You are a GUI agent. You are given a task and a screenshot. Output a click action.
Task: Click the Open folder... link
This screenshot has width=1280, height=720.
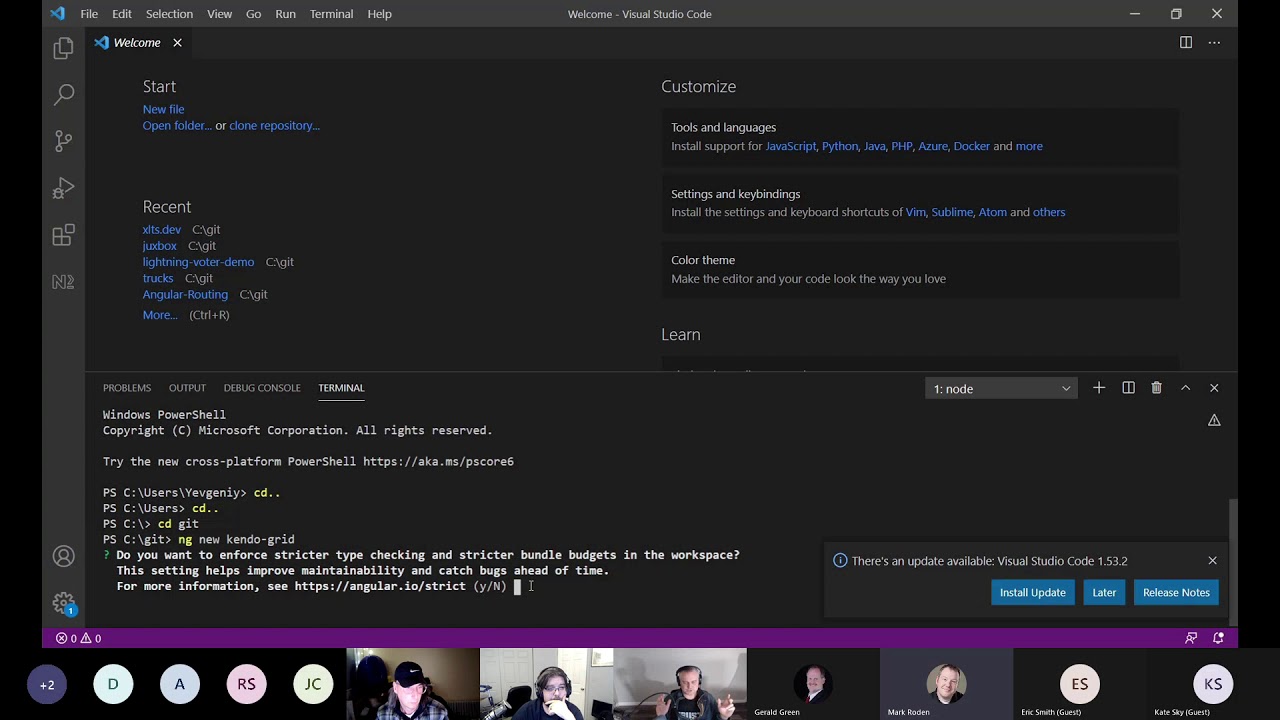(x=177, y=126)
